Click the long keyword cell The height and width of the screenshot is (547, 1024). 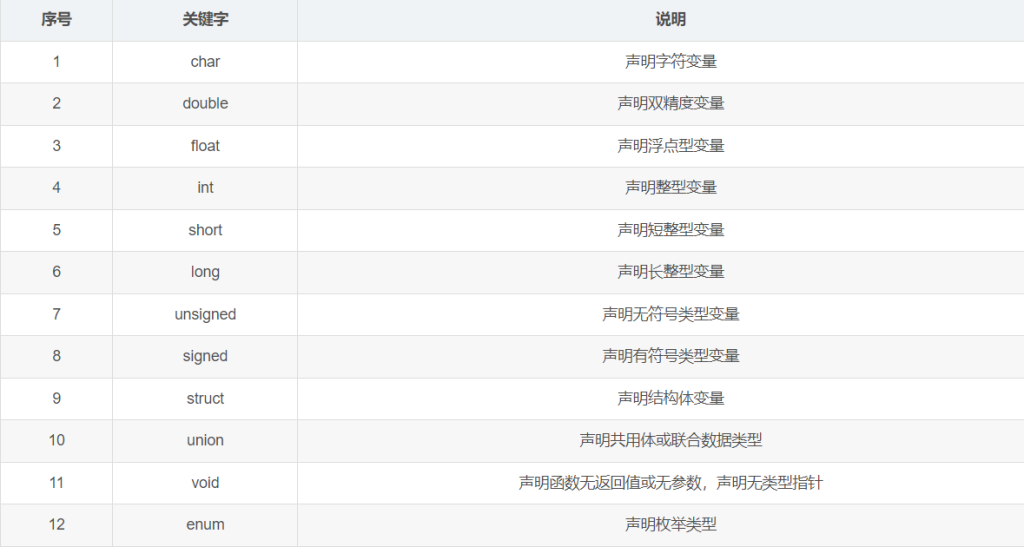coord(205,272)
